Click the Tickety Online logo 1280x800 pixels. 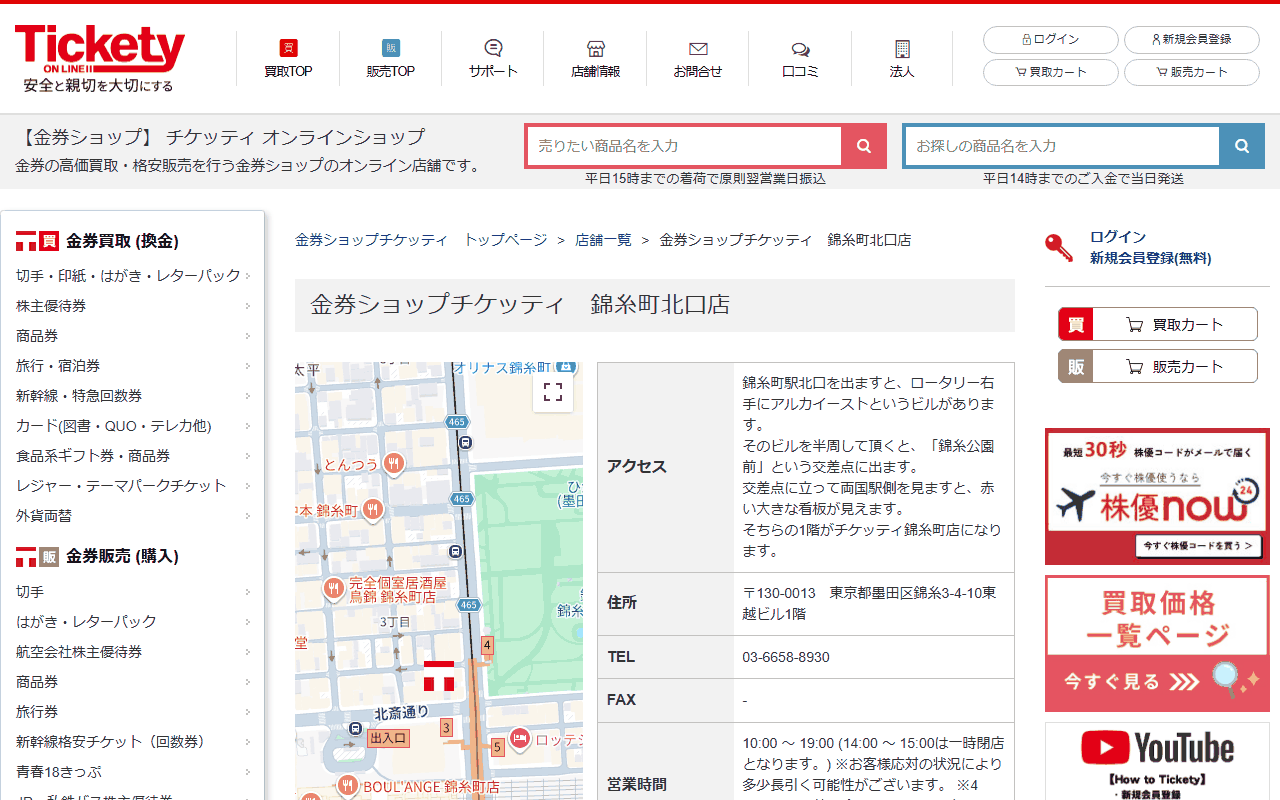pyautogui.click(x=99, y=59)
